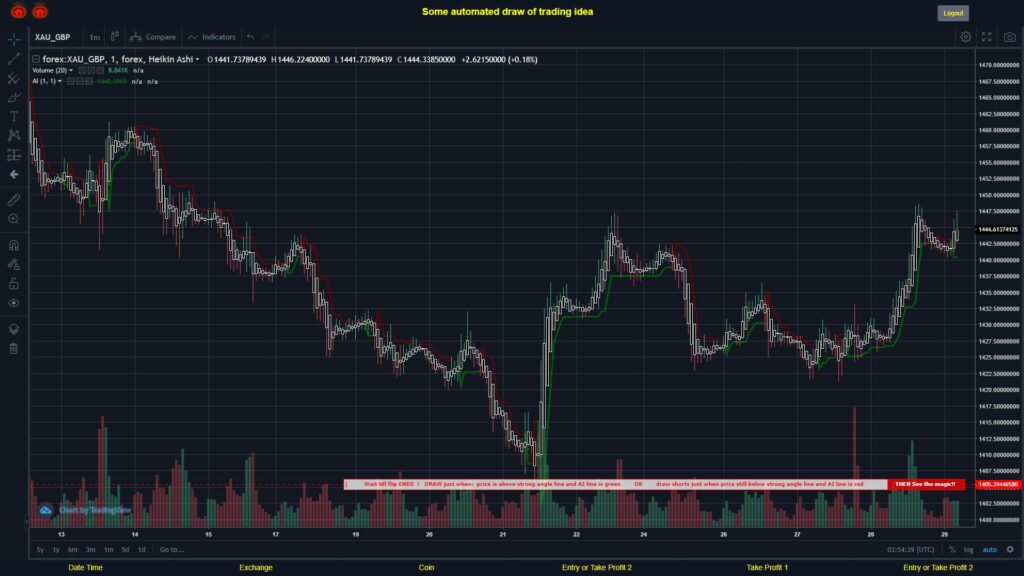Toggle percentage scale mode

pyautogui.click(x=952, y=550)
